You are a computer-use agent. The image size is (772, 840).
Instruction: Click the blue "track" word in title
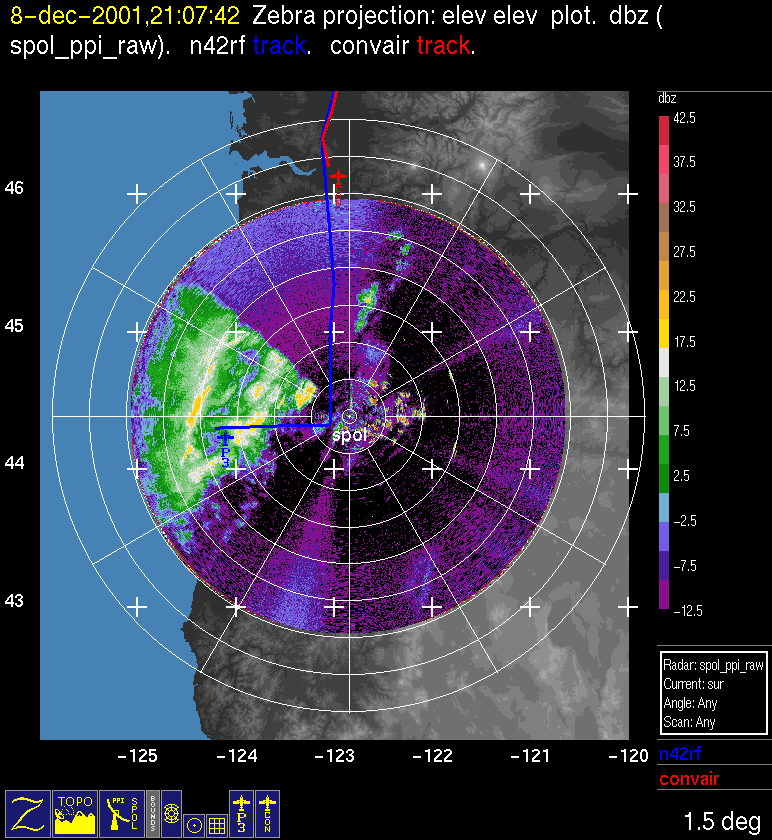click(282, 46)
